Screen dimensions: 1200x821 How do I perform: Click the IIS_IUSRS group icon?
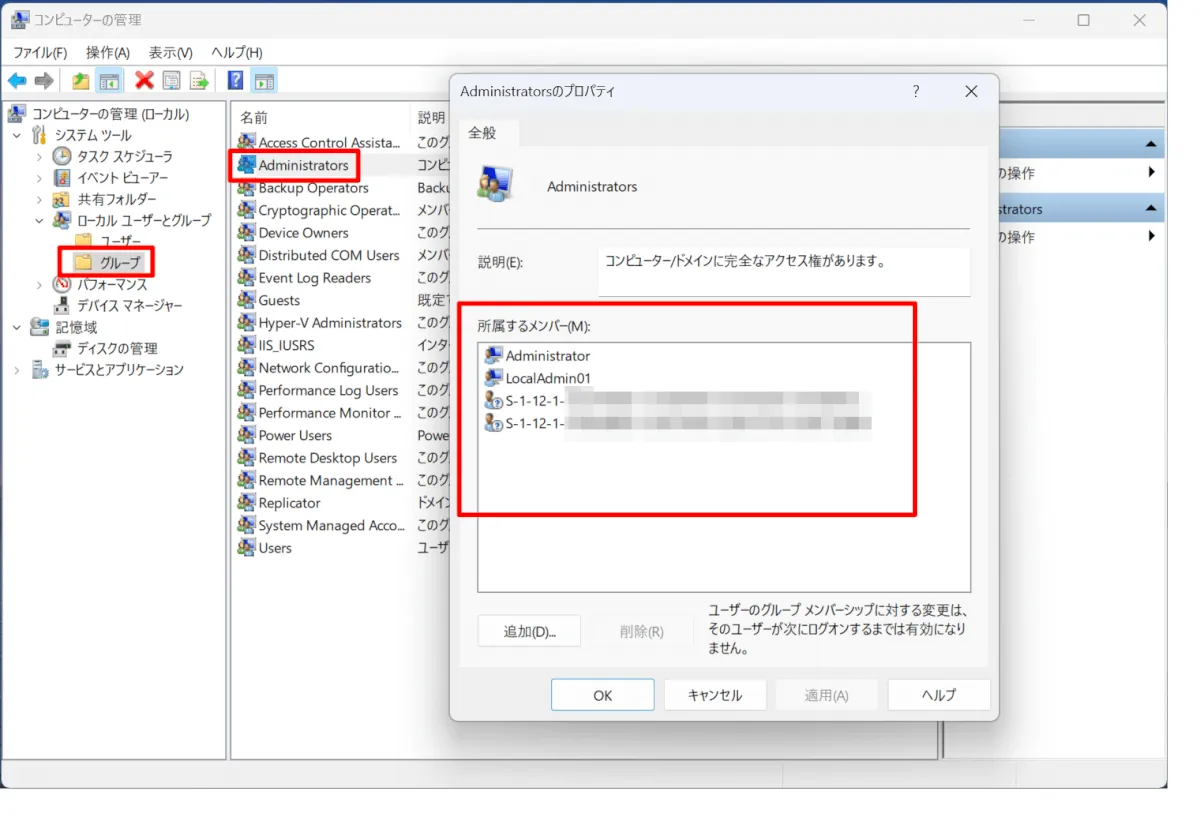point(246,345)
